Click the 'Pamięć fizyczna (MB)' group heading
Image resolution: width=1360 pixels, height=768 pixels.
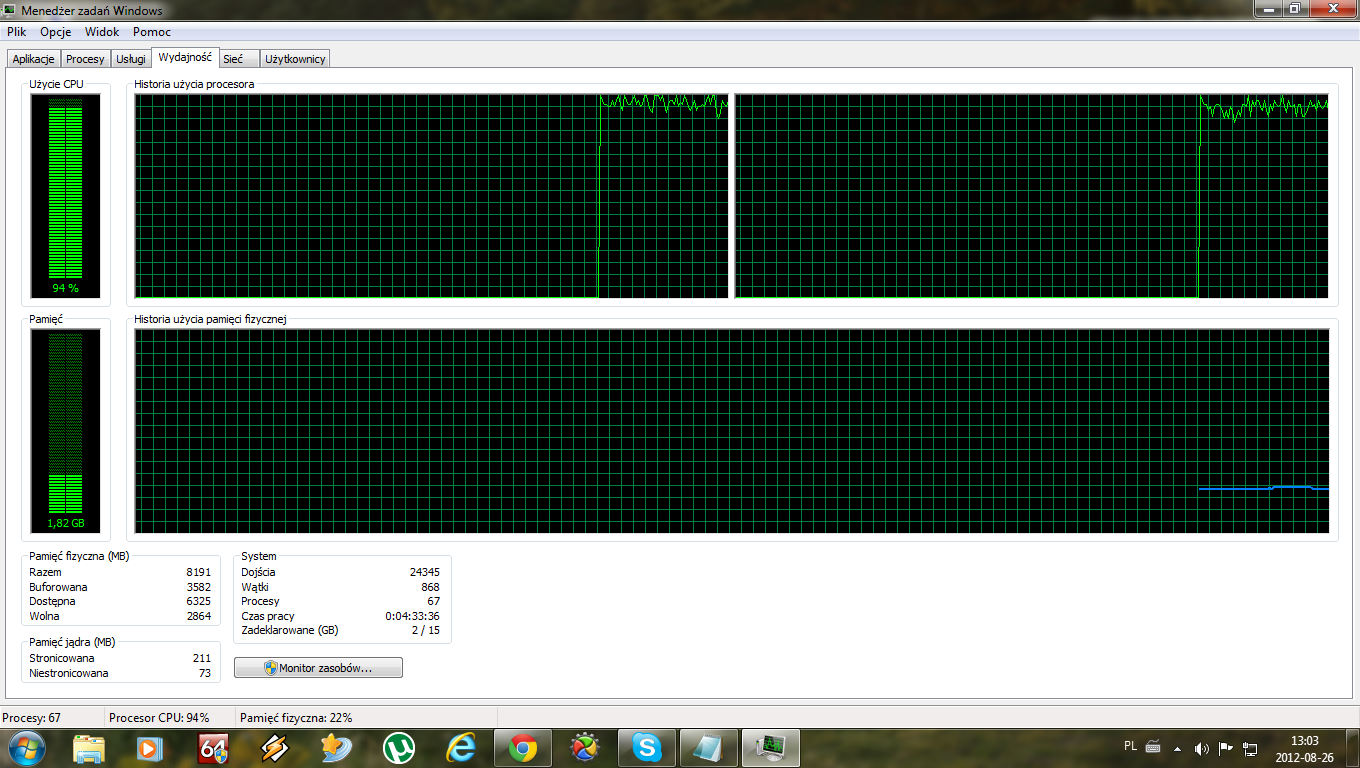point(79,556)
